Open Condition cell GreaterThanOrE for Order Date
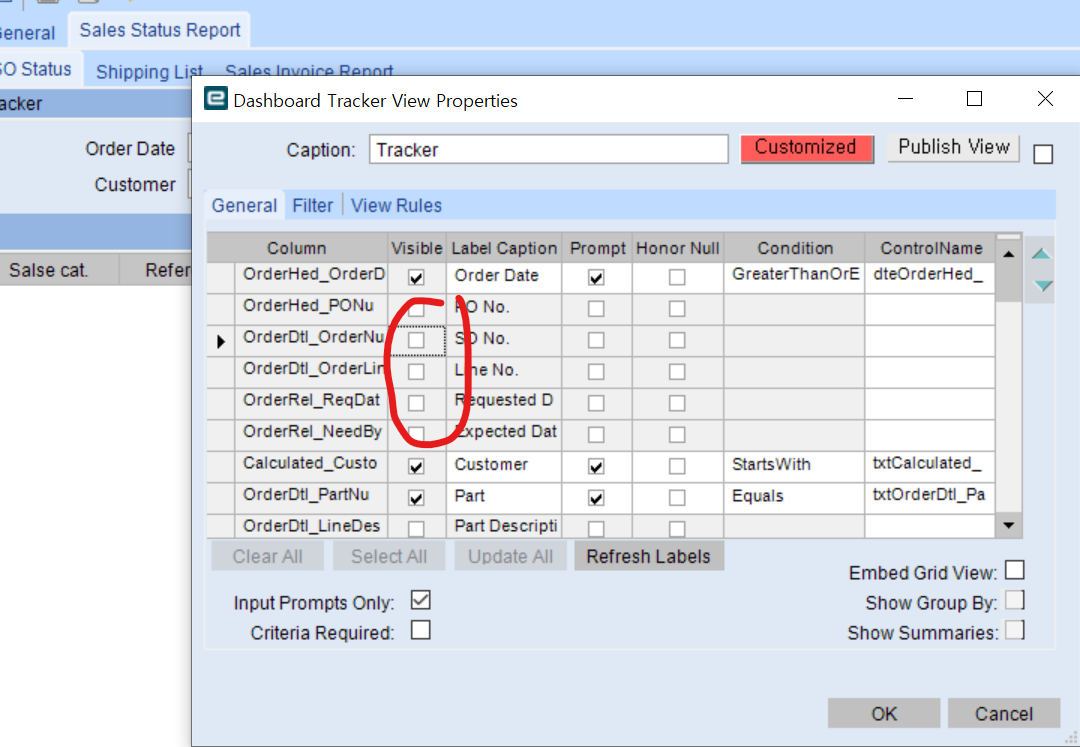The width and height of the screenshot is (1080, 747). coord(795,277)
